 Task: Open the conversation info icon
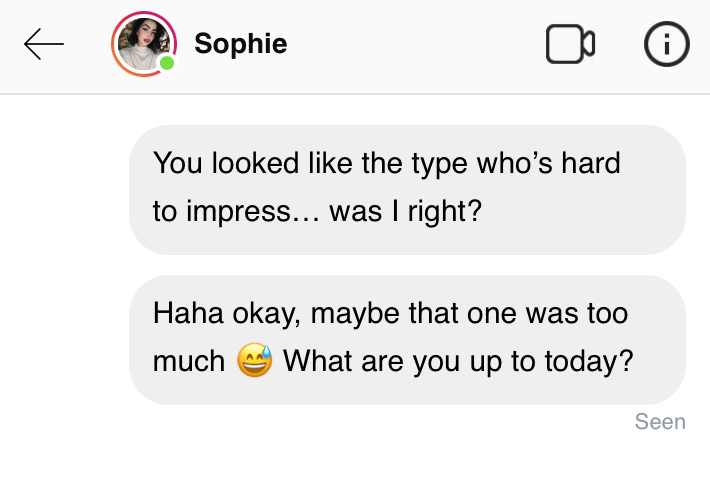(x=666, y=44)
